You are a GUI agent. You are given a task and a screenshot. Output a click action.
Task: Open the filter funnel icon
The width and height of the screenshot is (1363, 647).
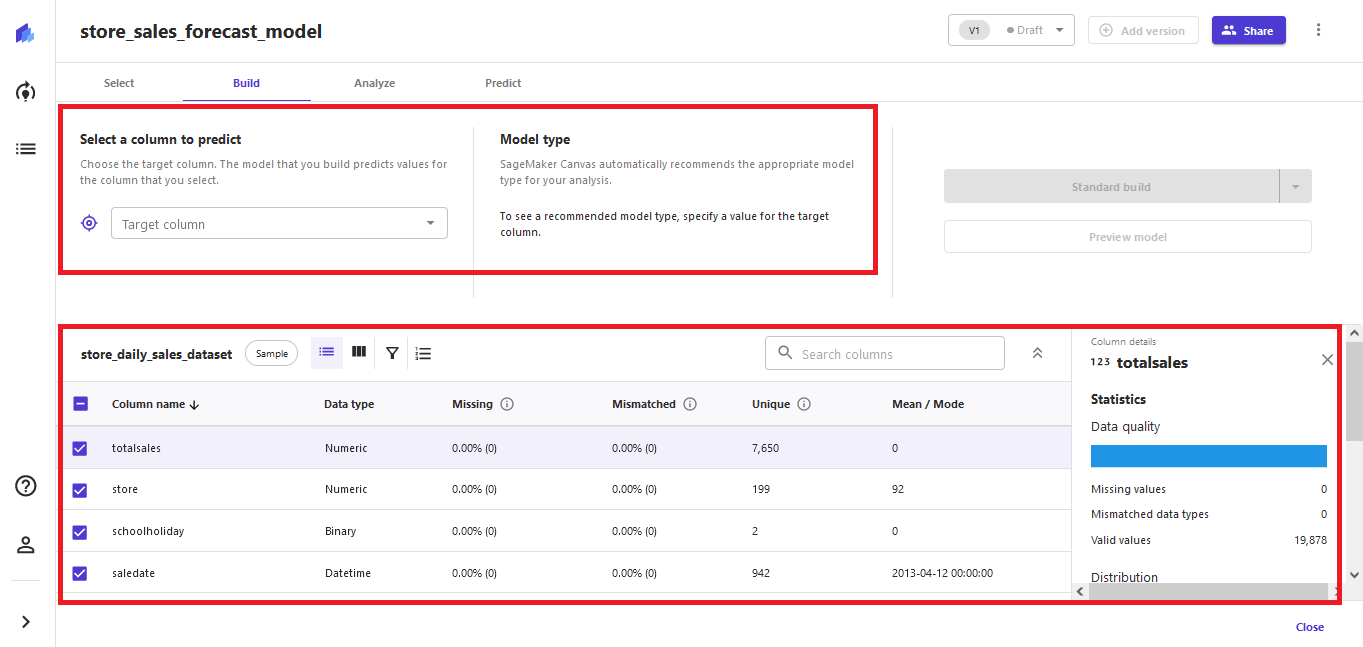pos(392,353)
